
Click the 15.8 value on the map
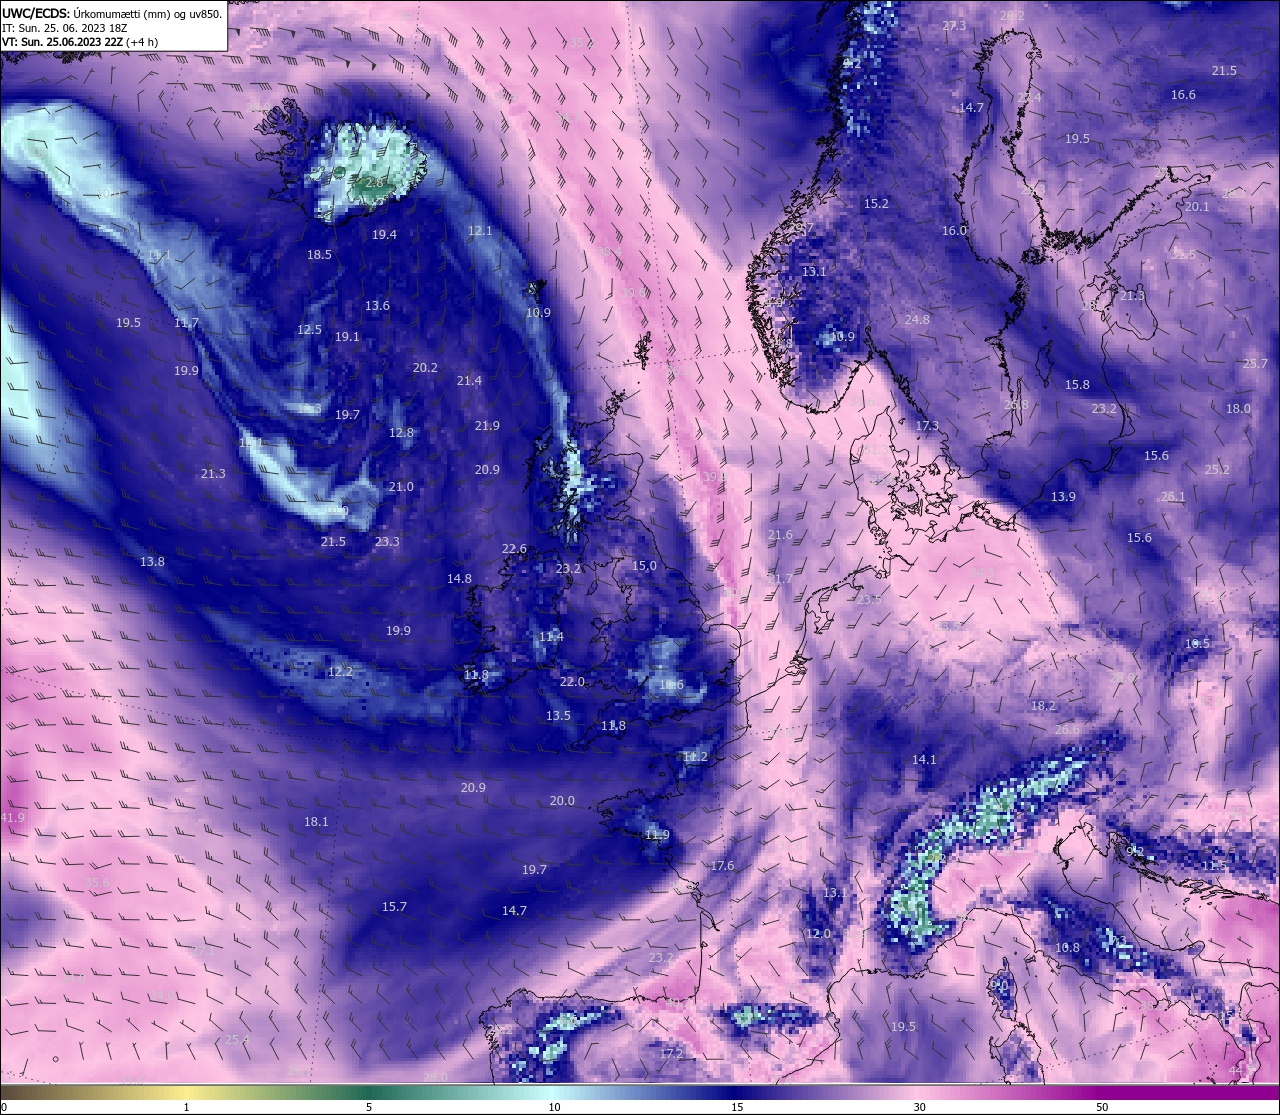(1077, 384)
